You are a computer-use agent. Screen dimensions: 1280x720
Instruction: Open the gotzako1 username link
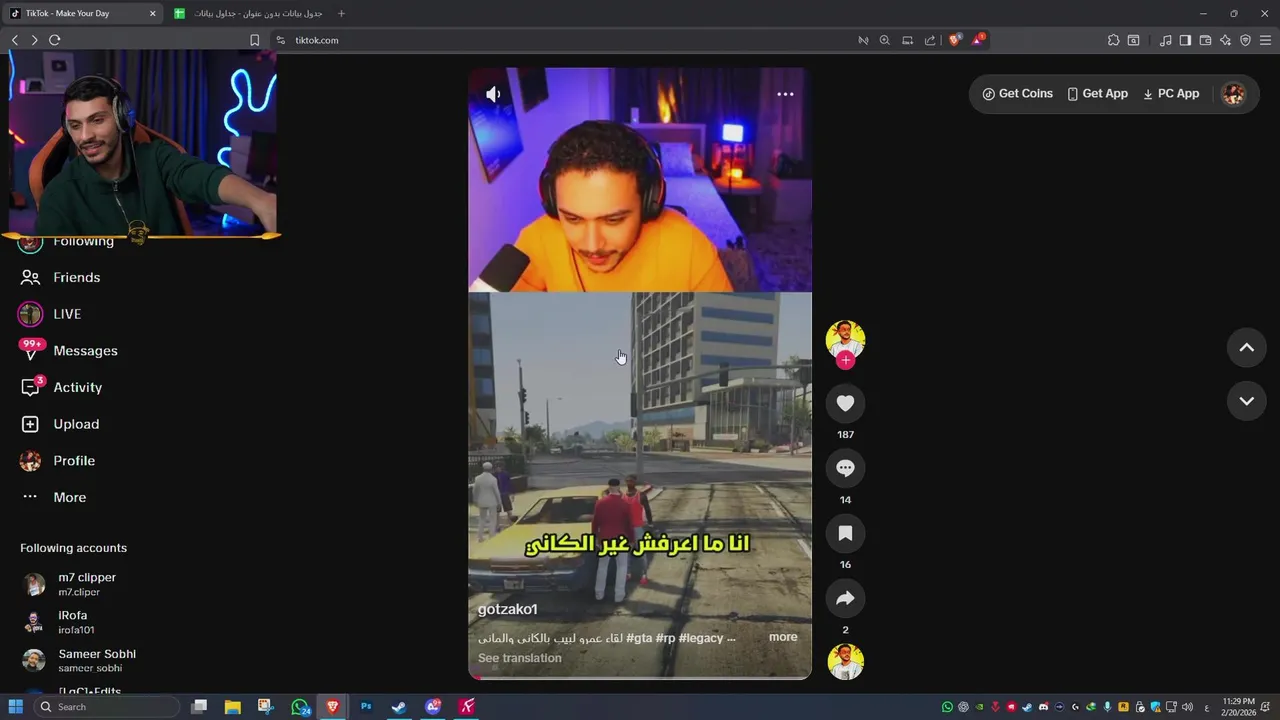[x=507, y=609]
